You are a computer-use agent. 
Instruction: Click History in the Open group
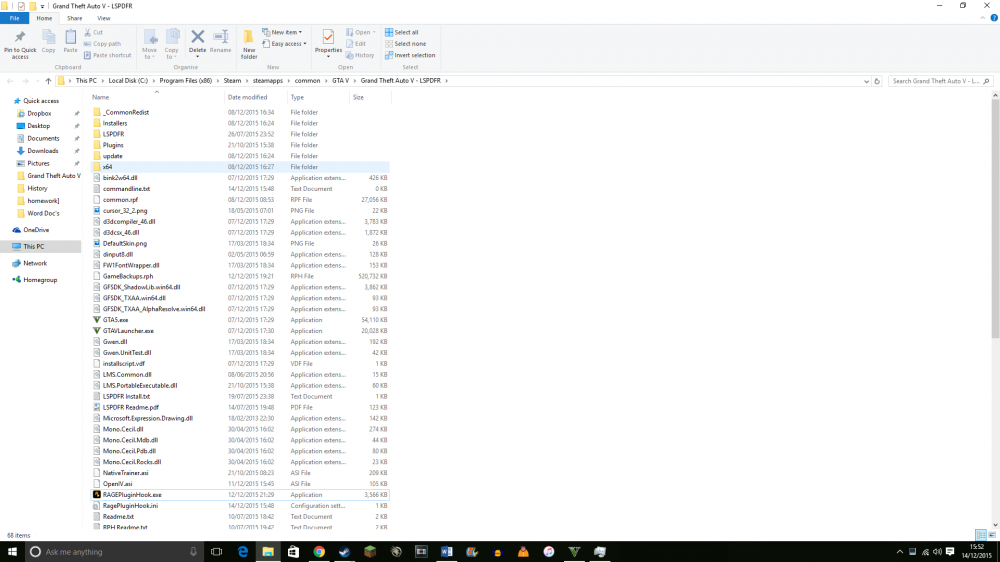tap(360, 55)
